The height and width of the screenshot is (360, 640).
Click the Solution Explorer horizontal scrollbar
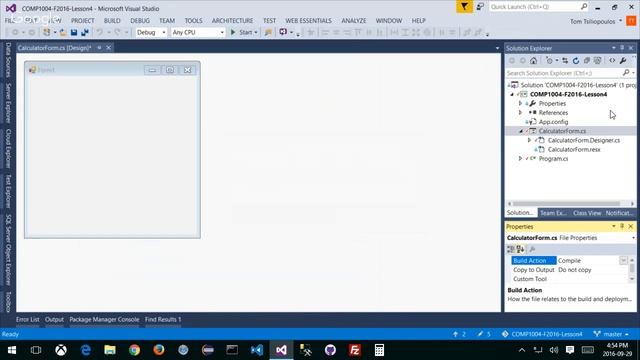[567, 204]
